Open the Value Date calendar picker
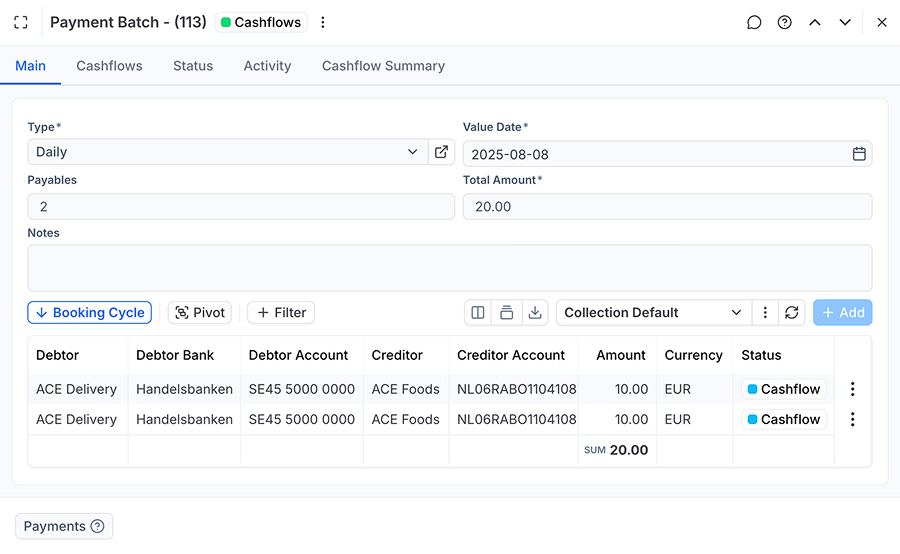 coord(859,154)
